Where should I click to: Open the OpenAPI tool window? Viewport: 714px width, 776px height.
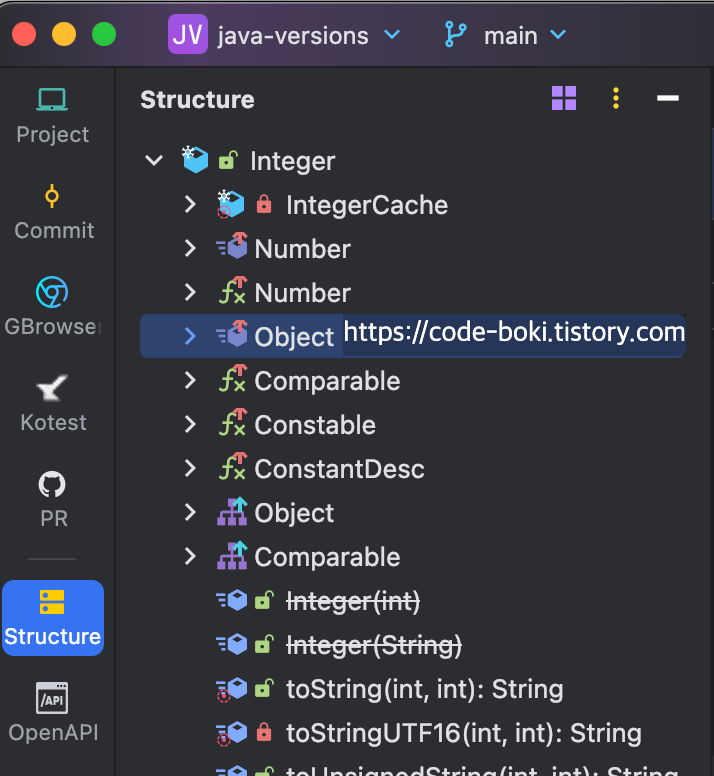pyautogui.click(x=52, y=712)
